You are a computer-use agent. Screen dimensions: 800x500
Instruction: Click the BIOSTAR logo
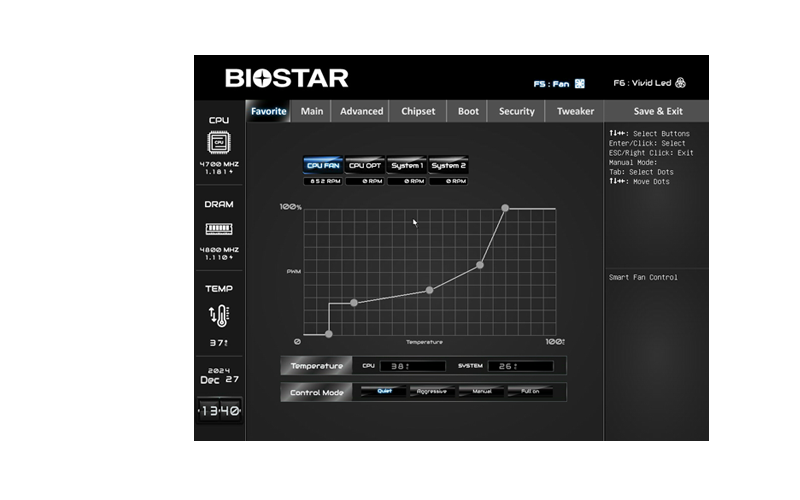point(286,78)
